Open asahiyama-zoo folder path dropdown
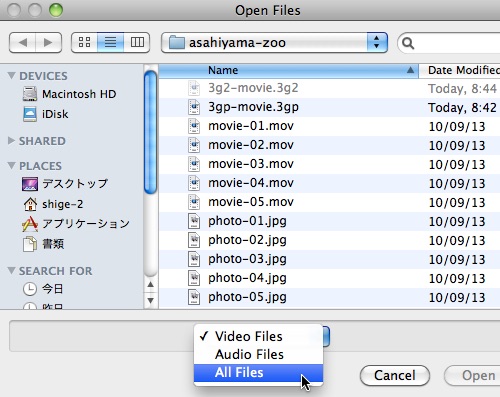Image resolution: width=500 pixels, height=397 pixels. tap(274, 42)
